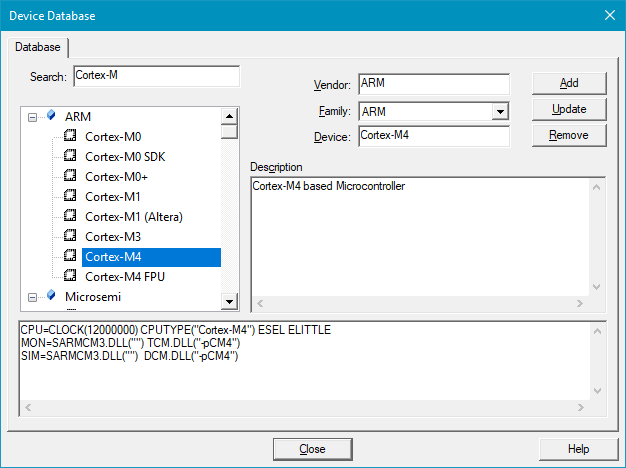
Task: Click the chip icon beside Cortex-M3
Action: click(70, 236)
